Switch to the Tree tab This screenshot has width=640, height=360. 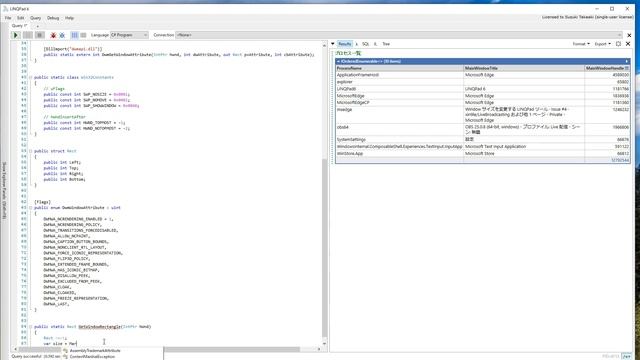[x=386, y=44]
